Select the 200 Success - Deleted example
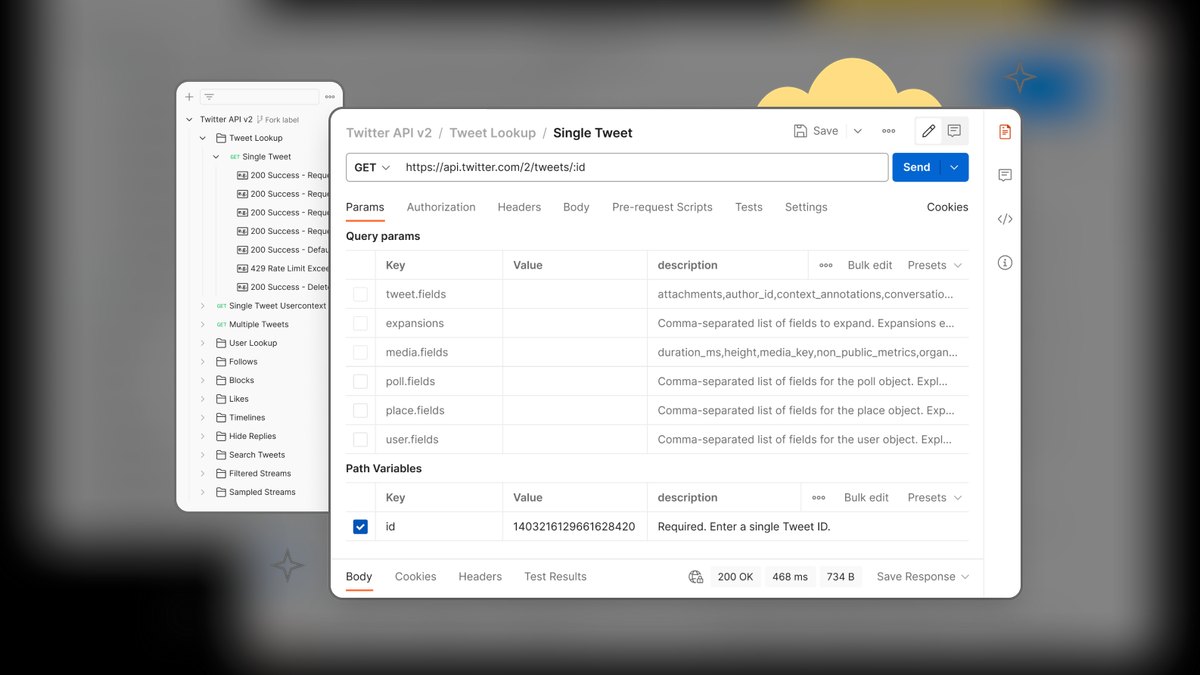 [283, 287]
